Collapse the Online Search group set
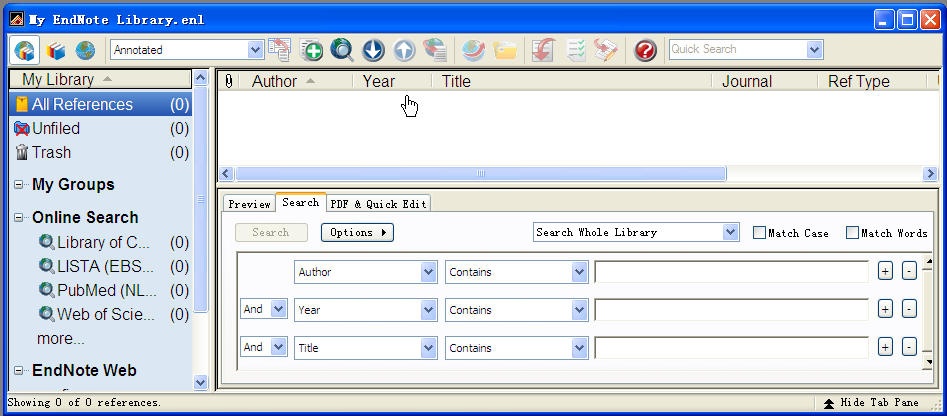The image size is (947, 416). [x=19, y=217]
